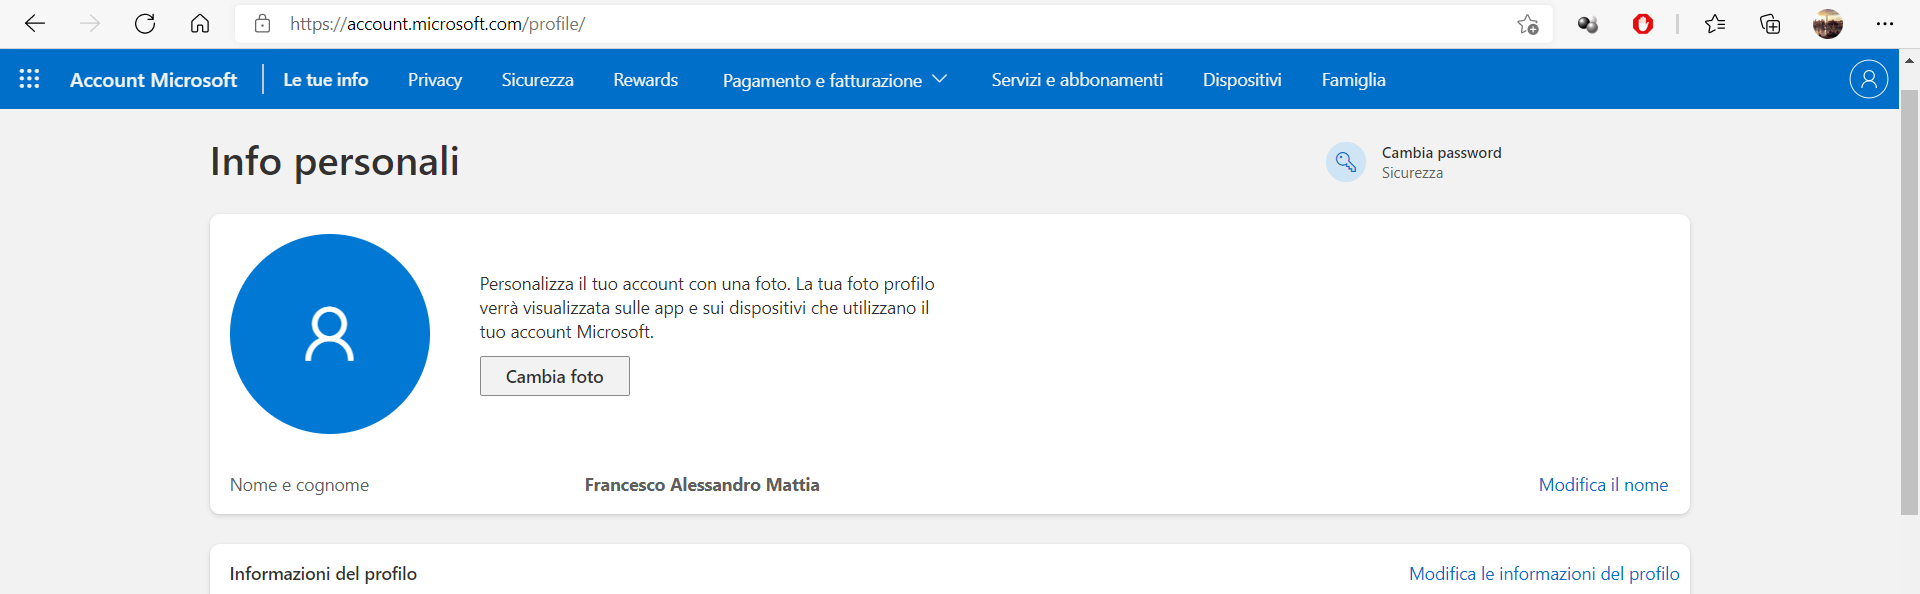Open the red Opera-style extension icon
1920x594 pixels.
(1643, 24)
